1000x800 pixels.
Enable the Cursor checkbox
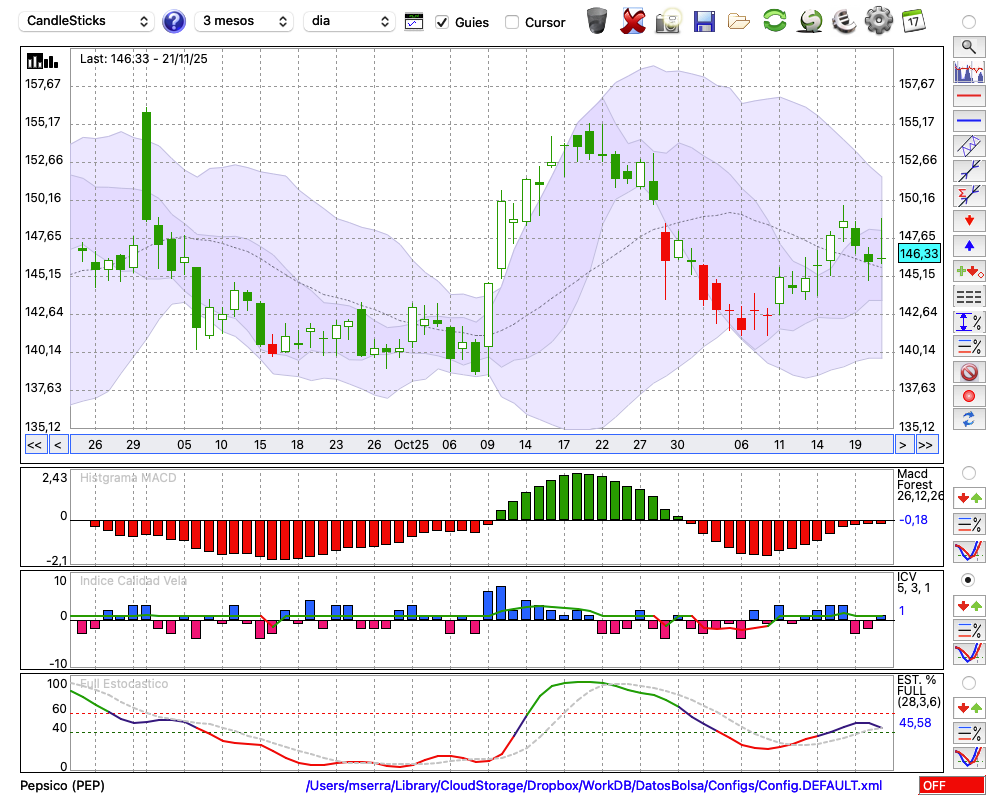coord(512,22)
